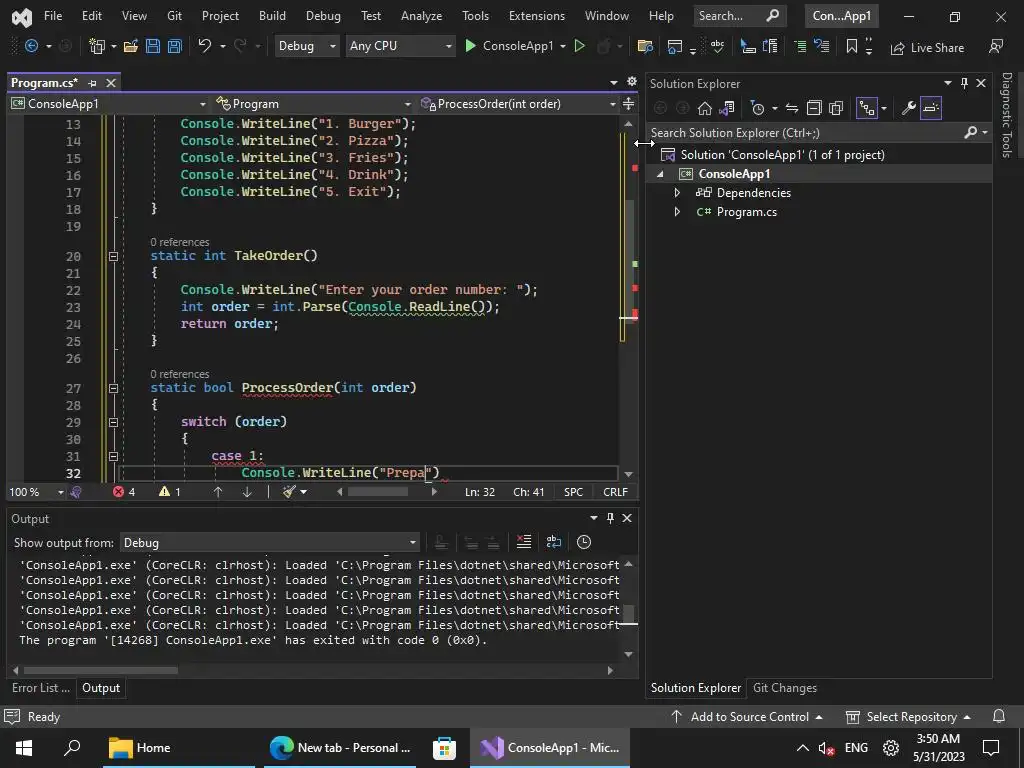Select the Program.cs* editor tab

coord(44,83)
